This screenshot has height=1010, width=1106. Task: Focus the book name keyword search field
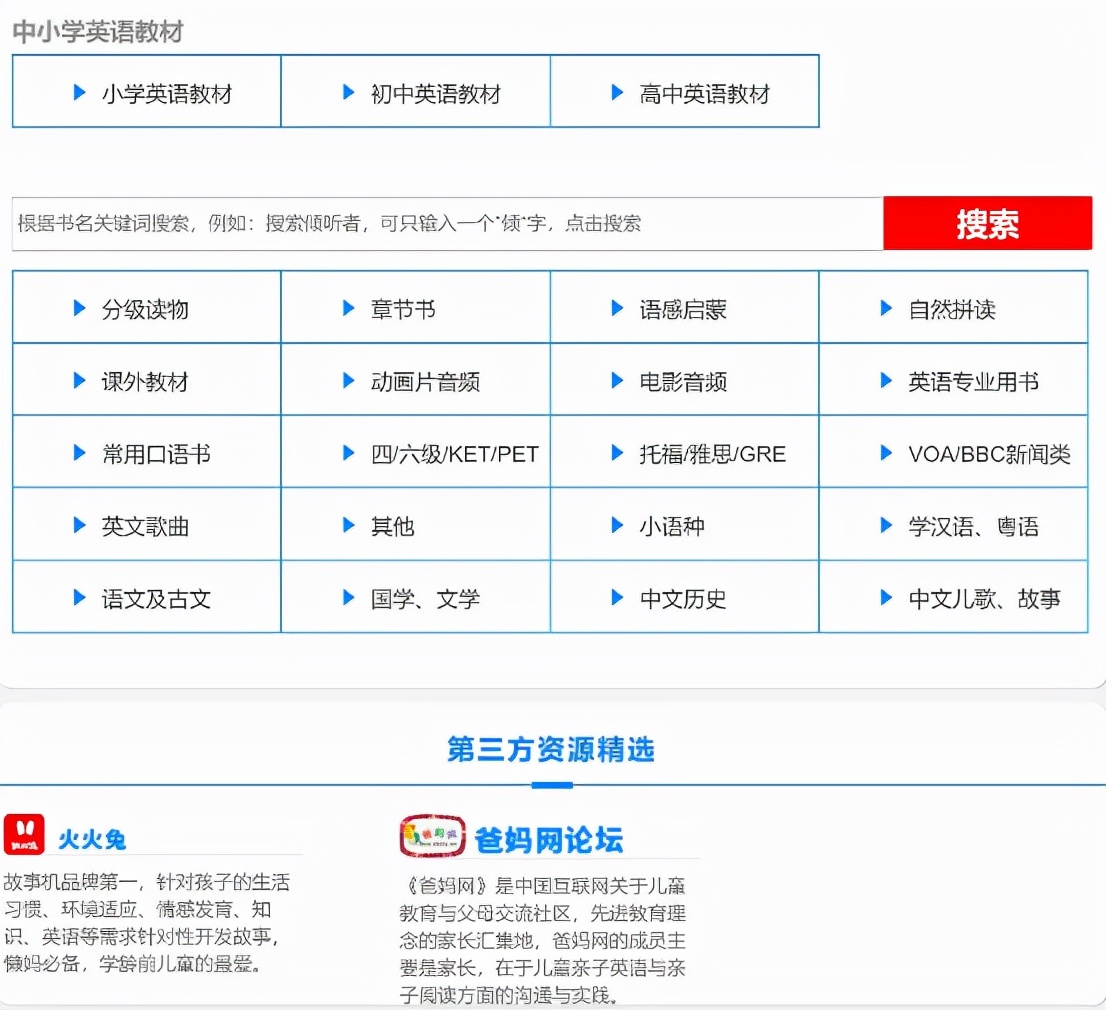click(447, 223)
